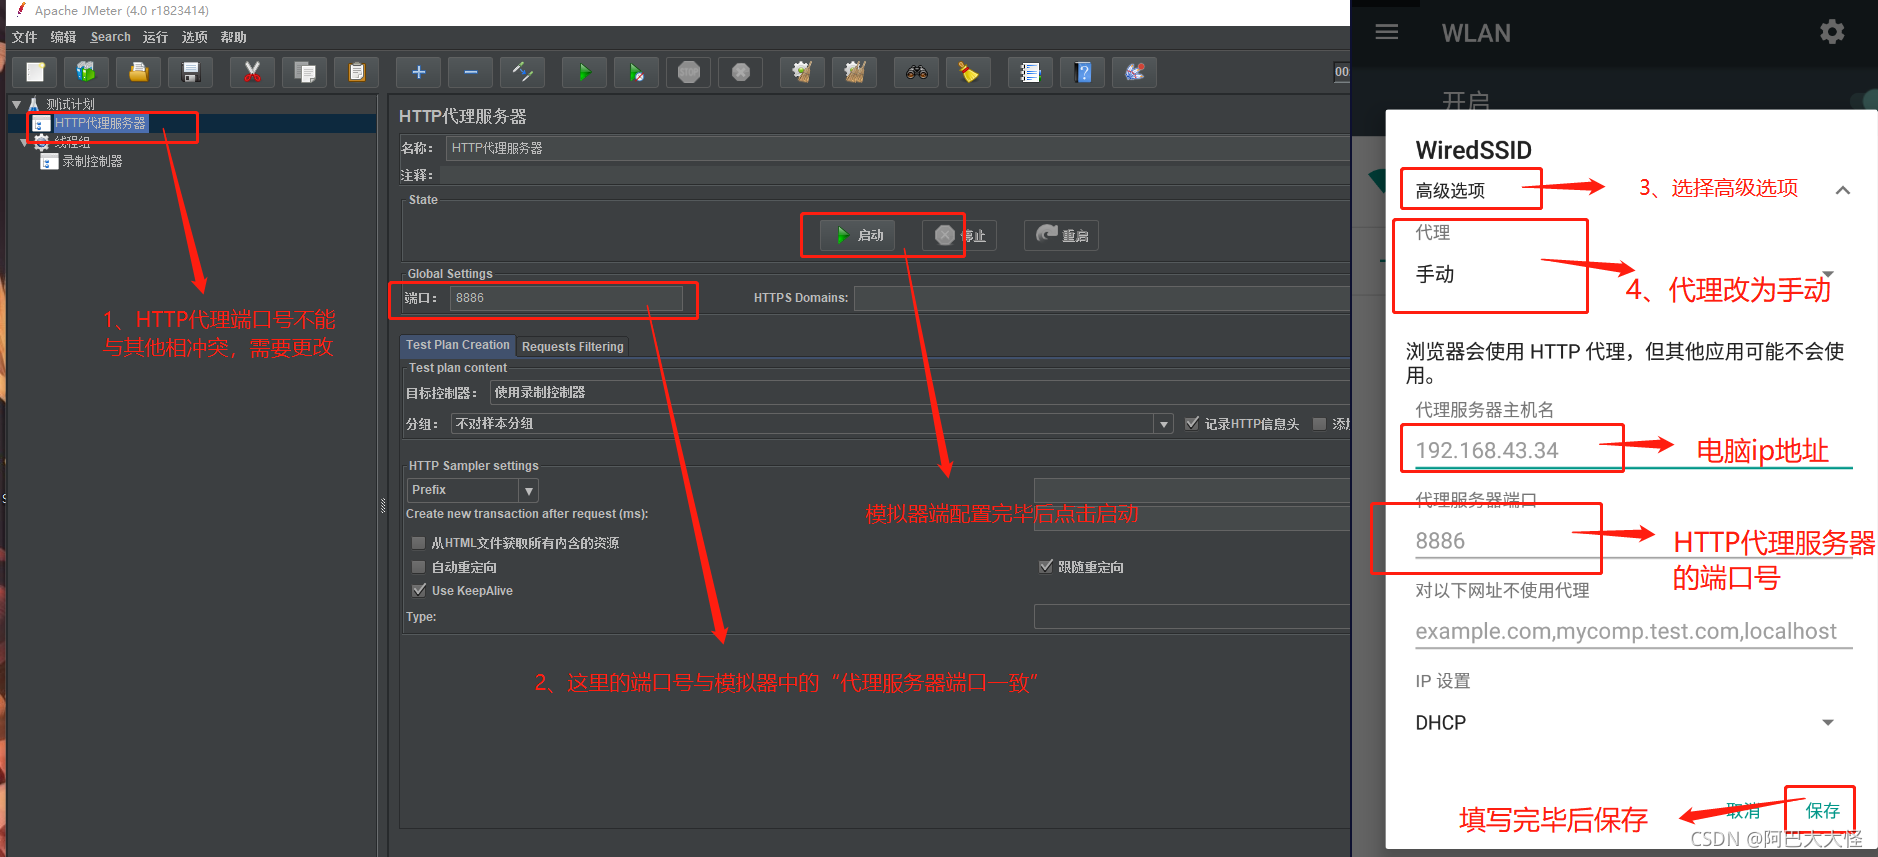Select HTTP代理服务器 in the tree
The width and height of the screenshot is (1878, 857).
tap(100, 123)
